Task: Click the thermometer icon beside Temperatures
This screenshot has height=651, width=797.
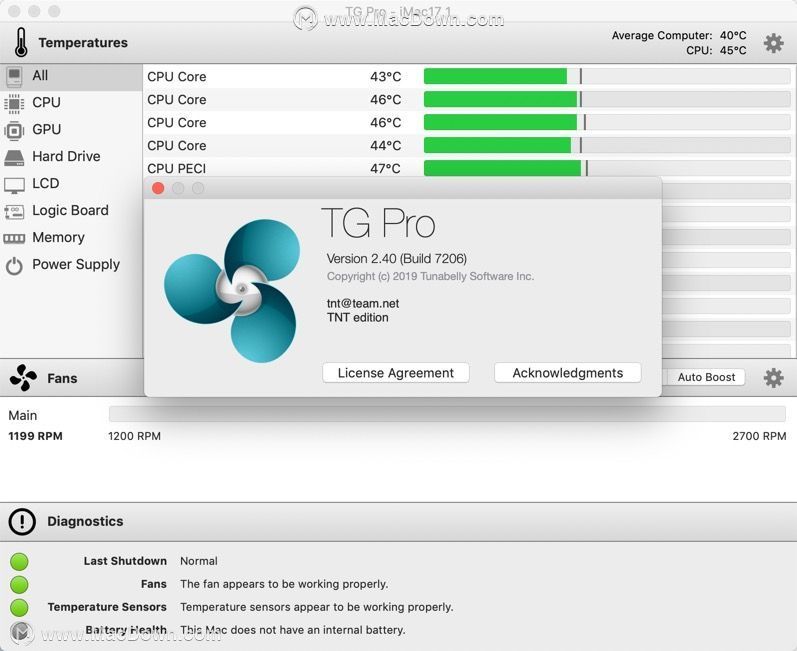Action: click(x=21, y=42)
